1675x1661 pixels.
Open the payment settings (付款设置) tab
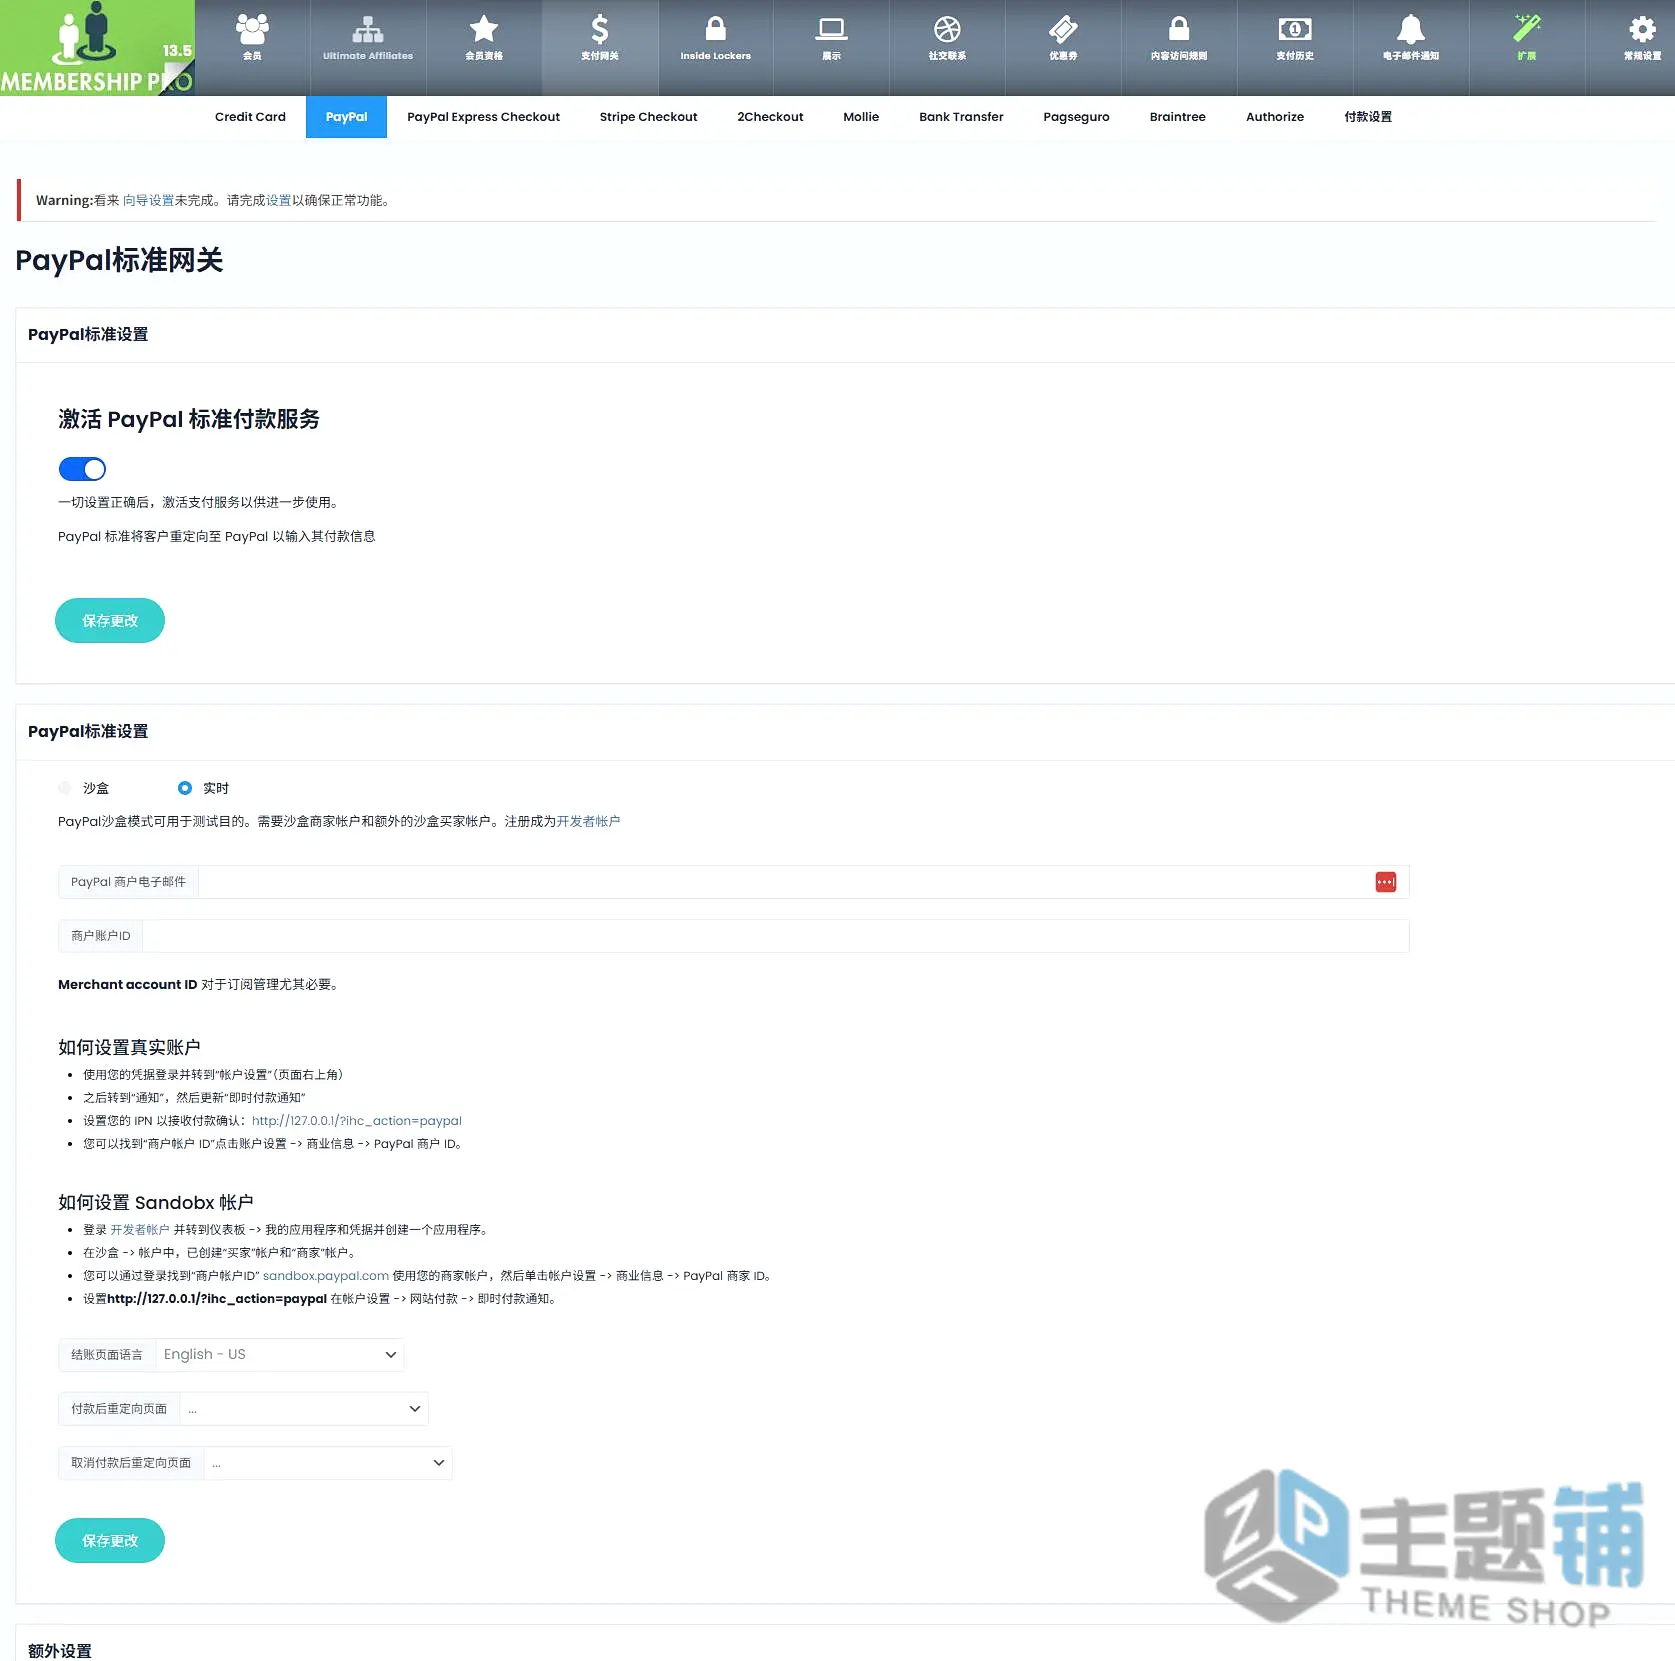pos(1368,117)
